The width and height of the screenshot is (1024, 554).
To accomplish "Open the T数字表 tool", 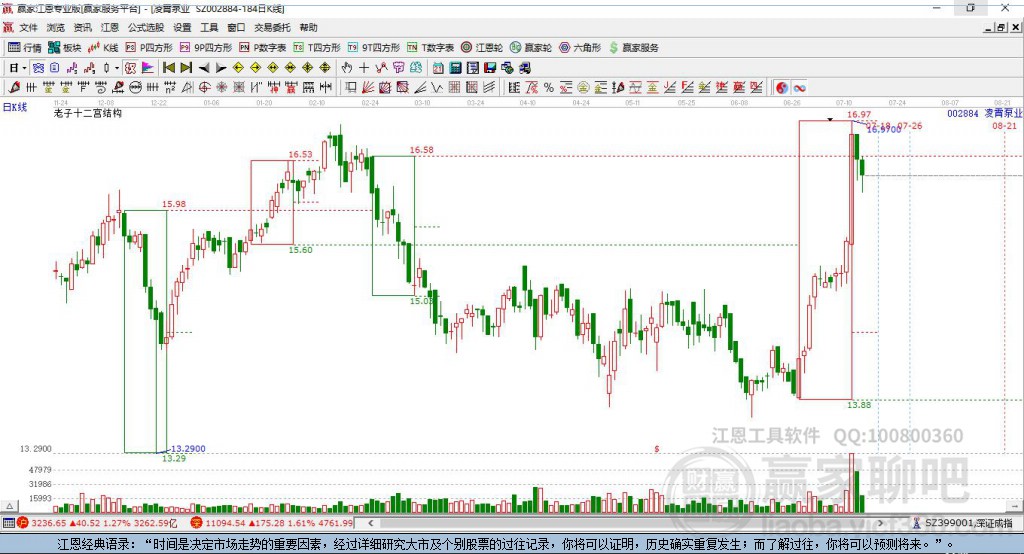I will point(430,48).
